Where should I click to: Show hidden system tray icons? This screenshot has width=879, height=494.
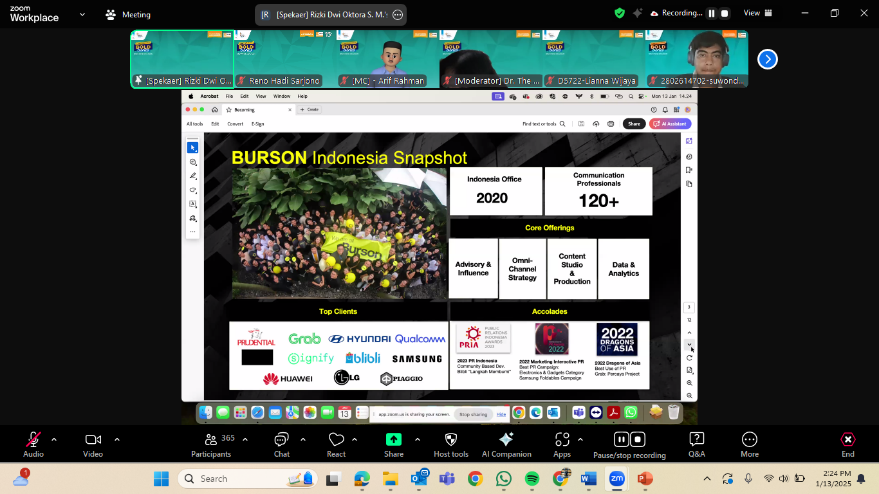pos(707,478)
